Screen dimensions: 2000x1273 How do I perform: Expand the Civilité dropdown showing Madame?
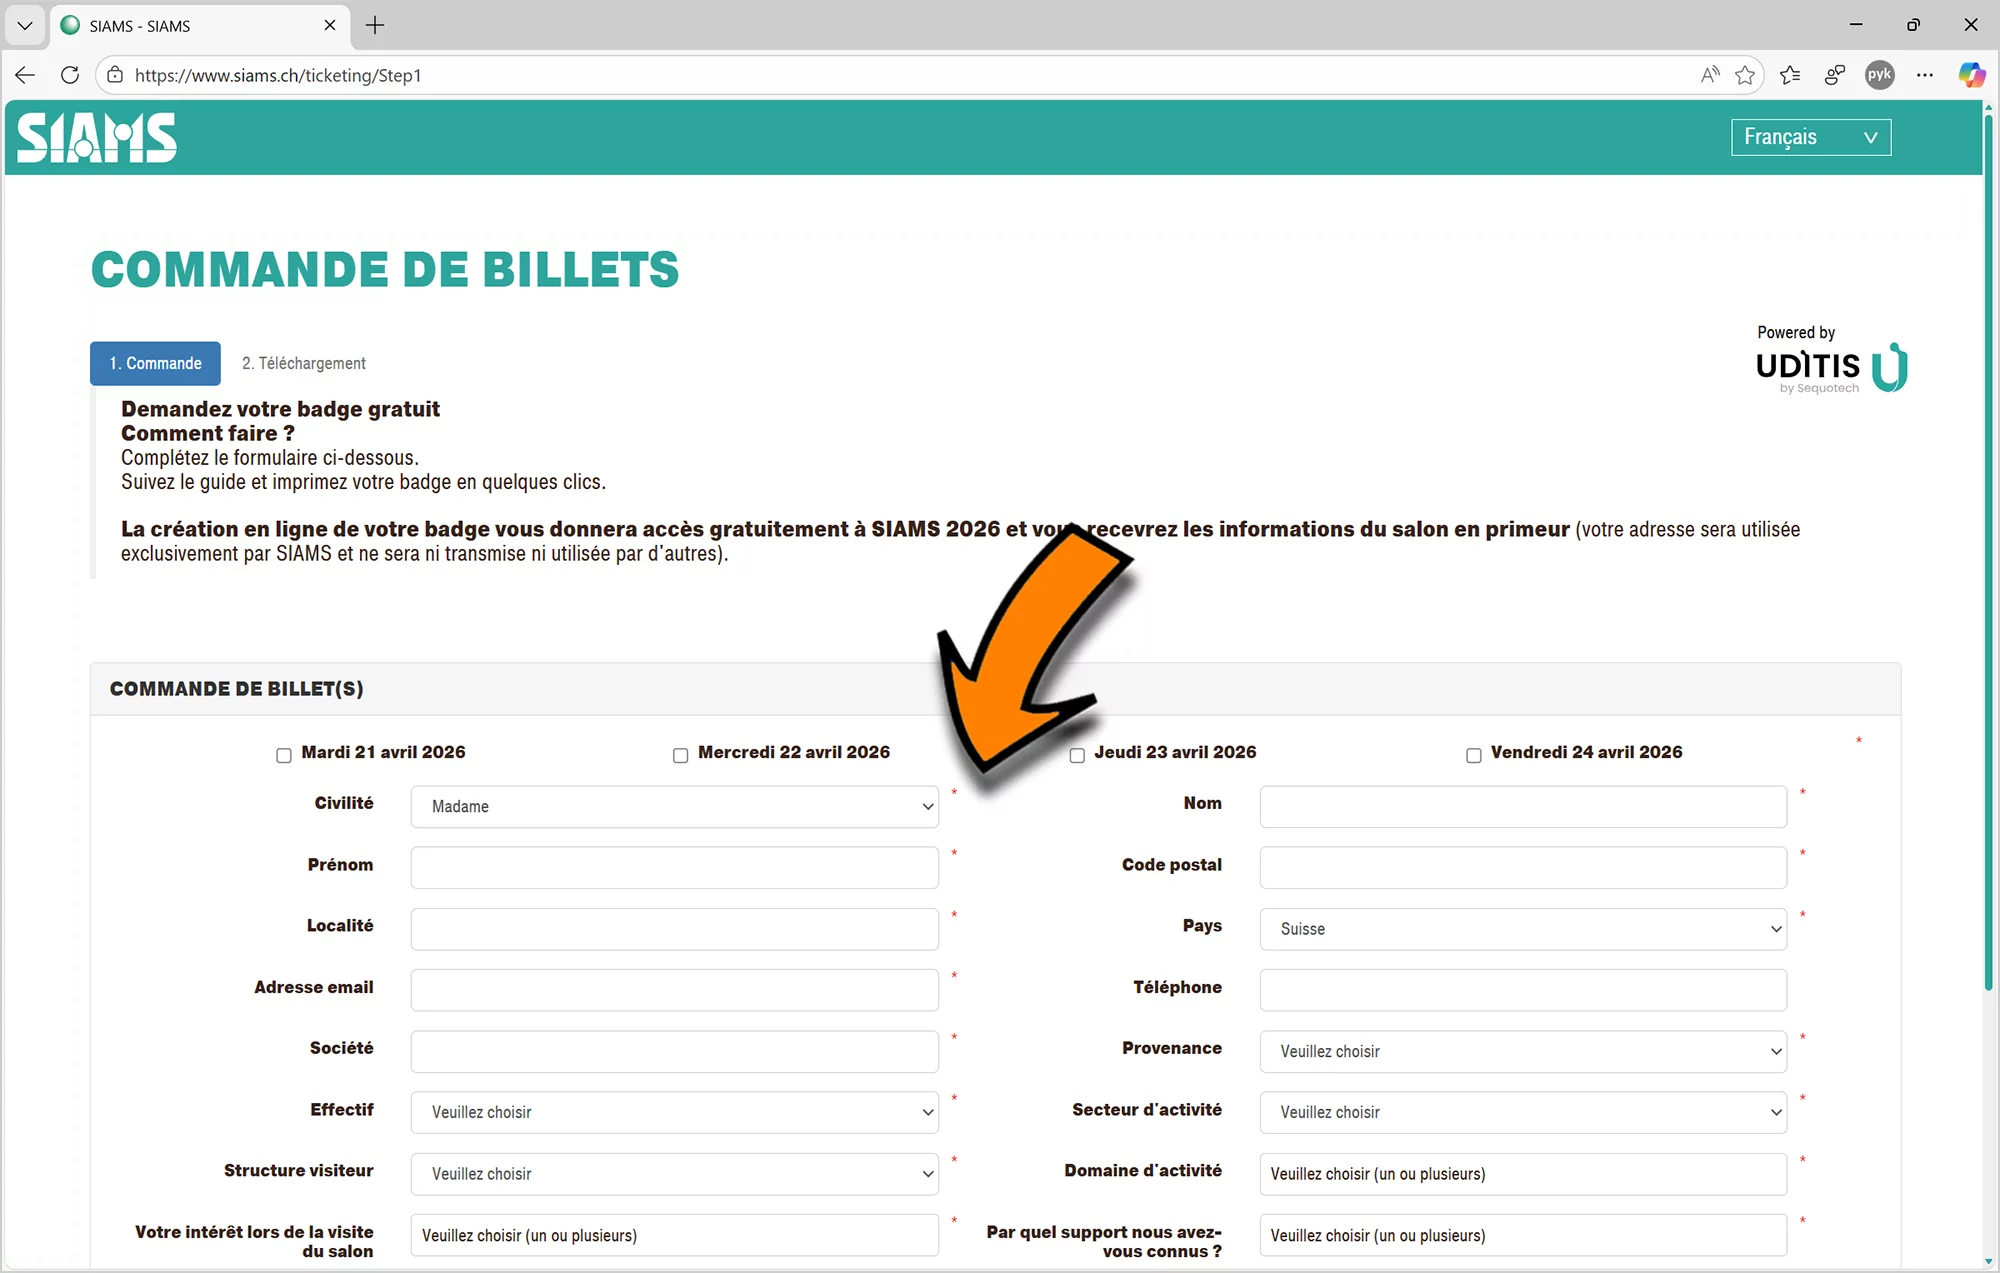point(674,807)
